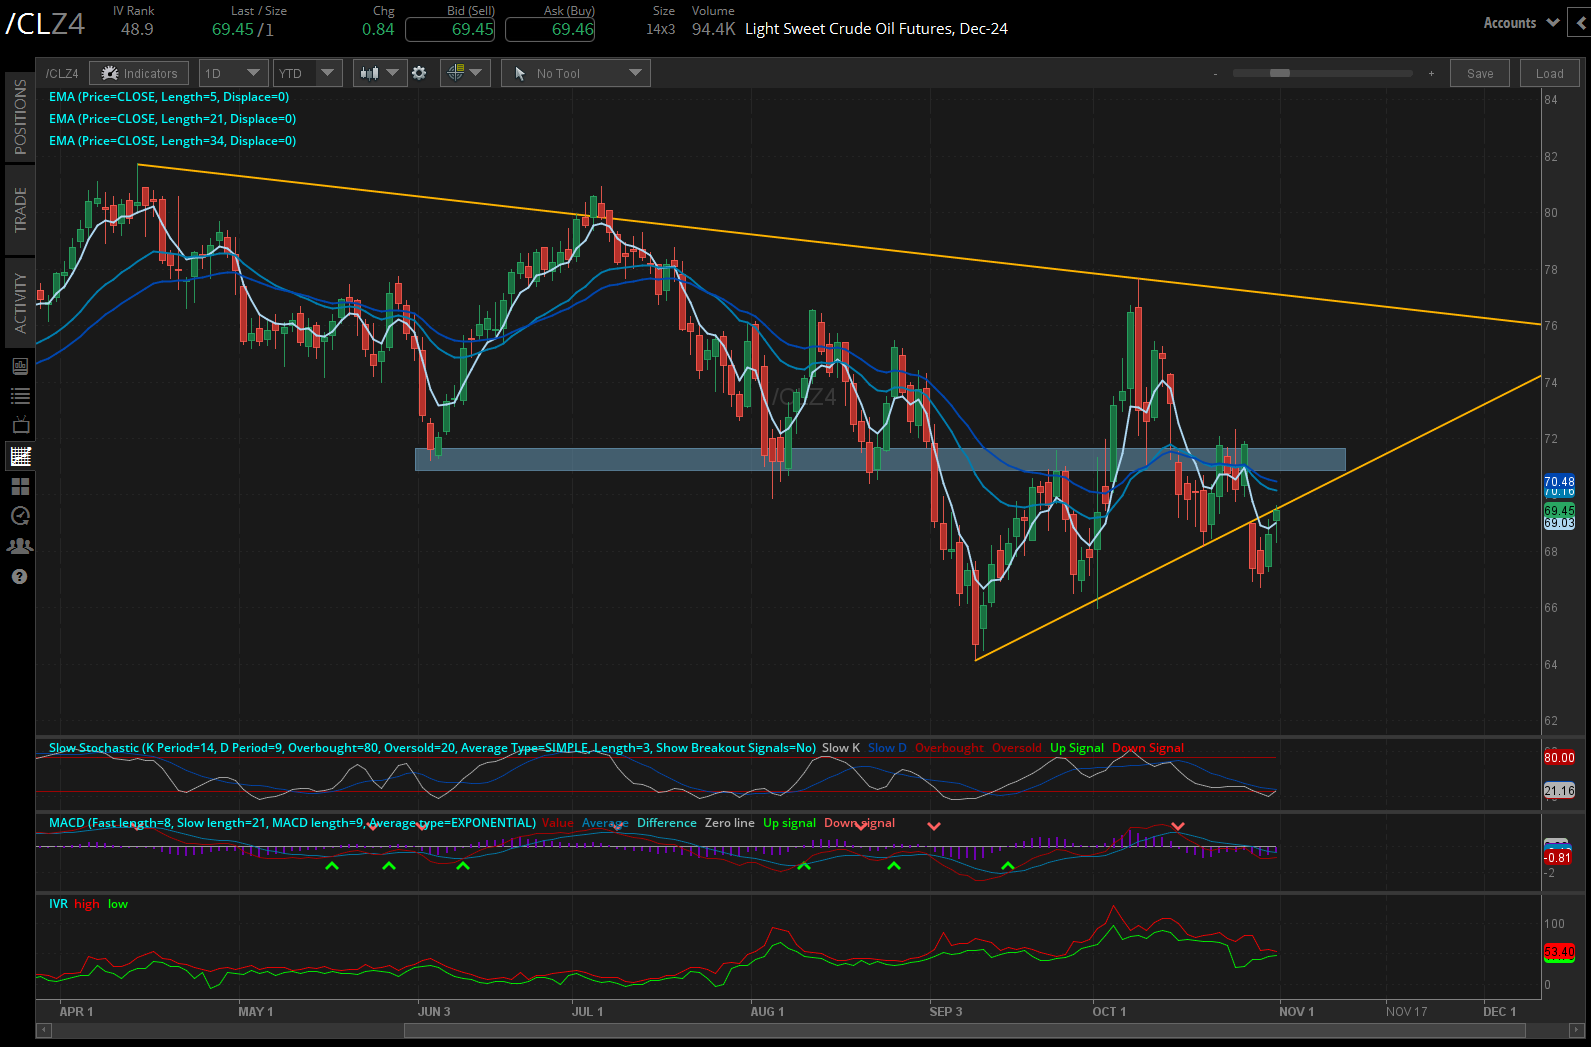The image size is (1591, 1047).
Task: Open the chart settings gear
Action: [x=419, y=73]
